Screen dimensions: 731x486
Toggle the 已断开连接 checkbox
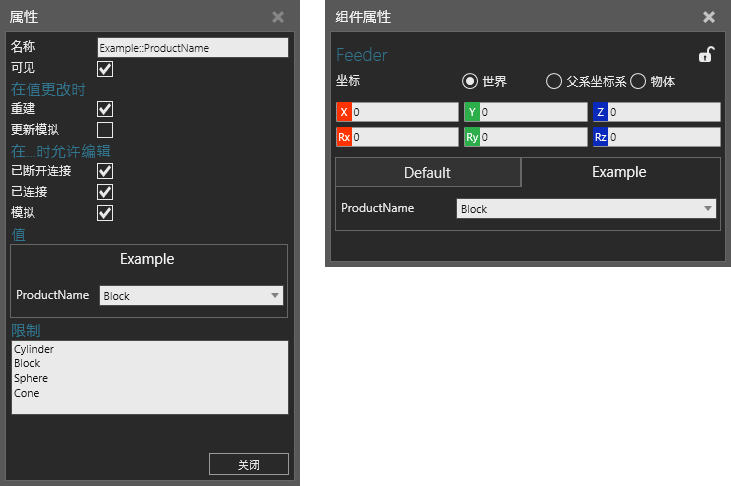[105, 171]
